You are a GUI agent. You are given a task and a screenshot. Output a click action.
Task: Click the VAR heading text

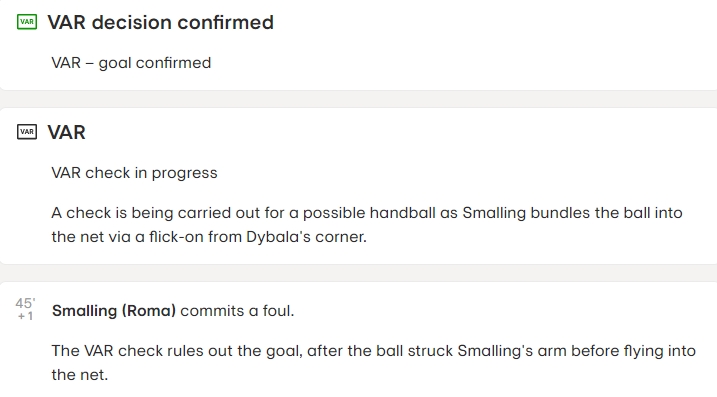click(x=67, y=132)
